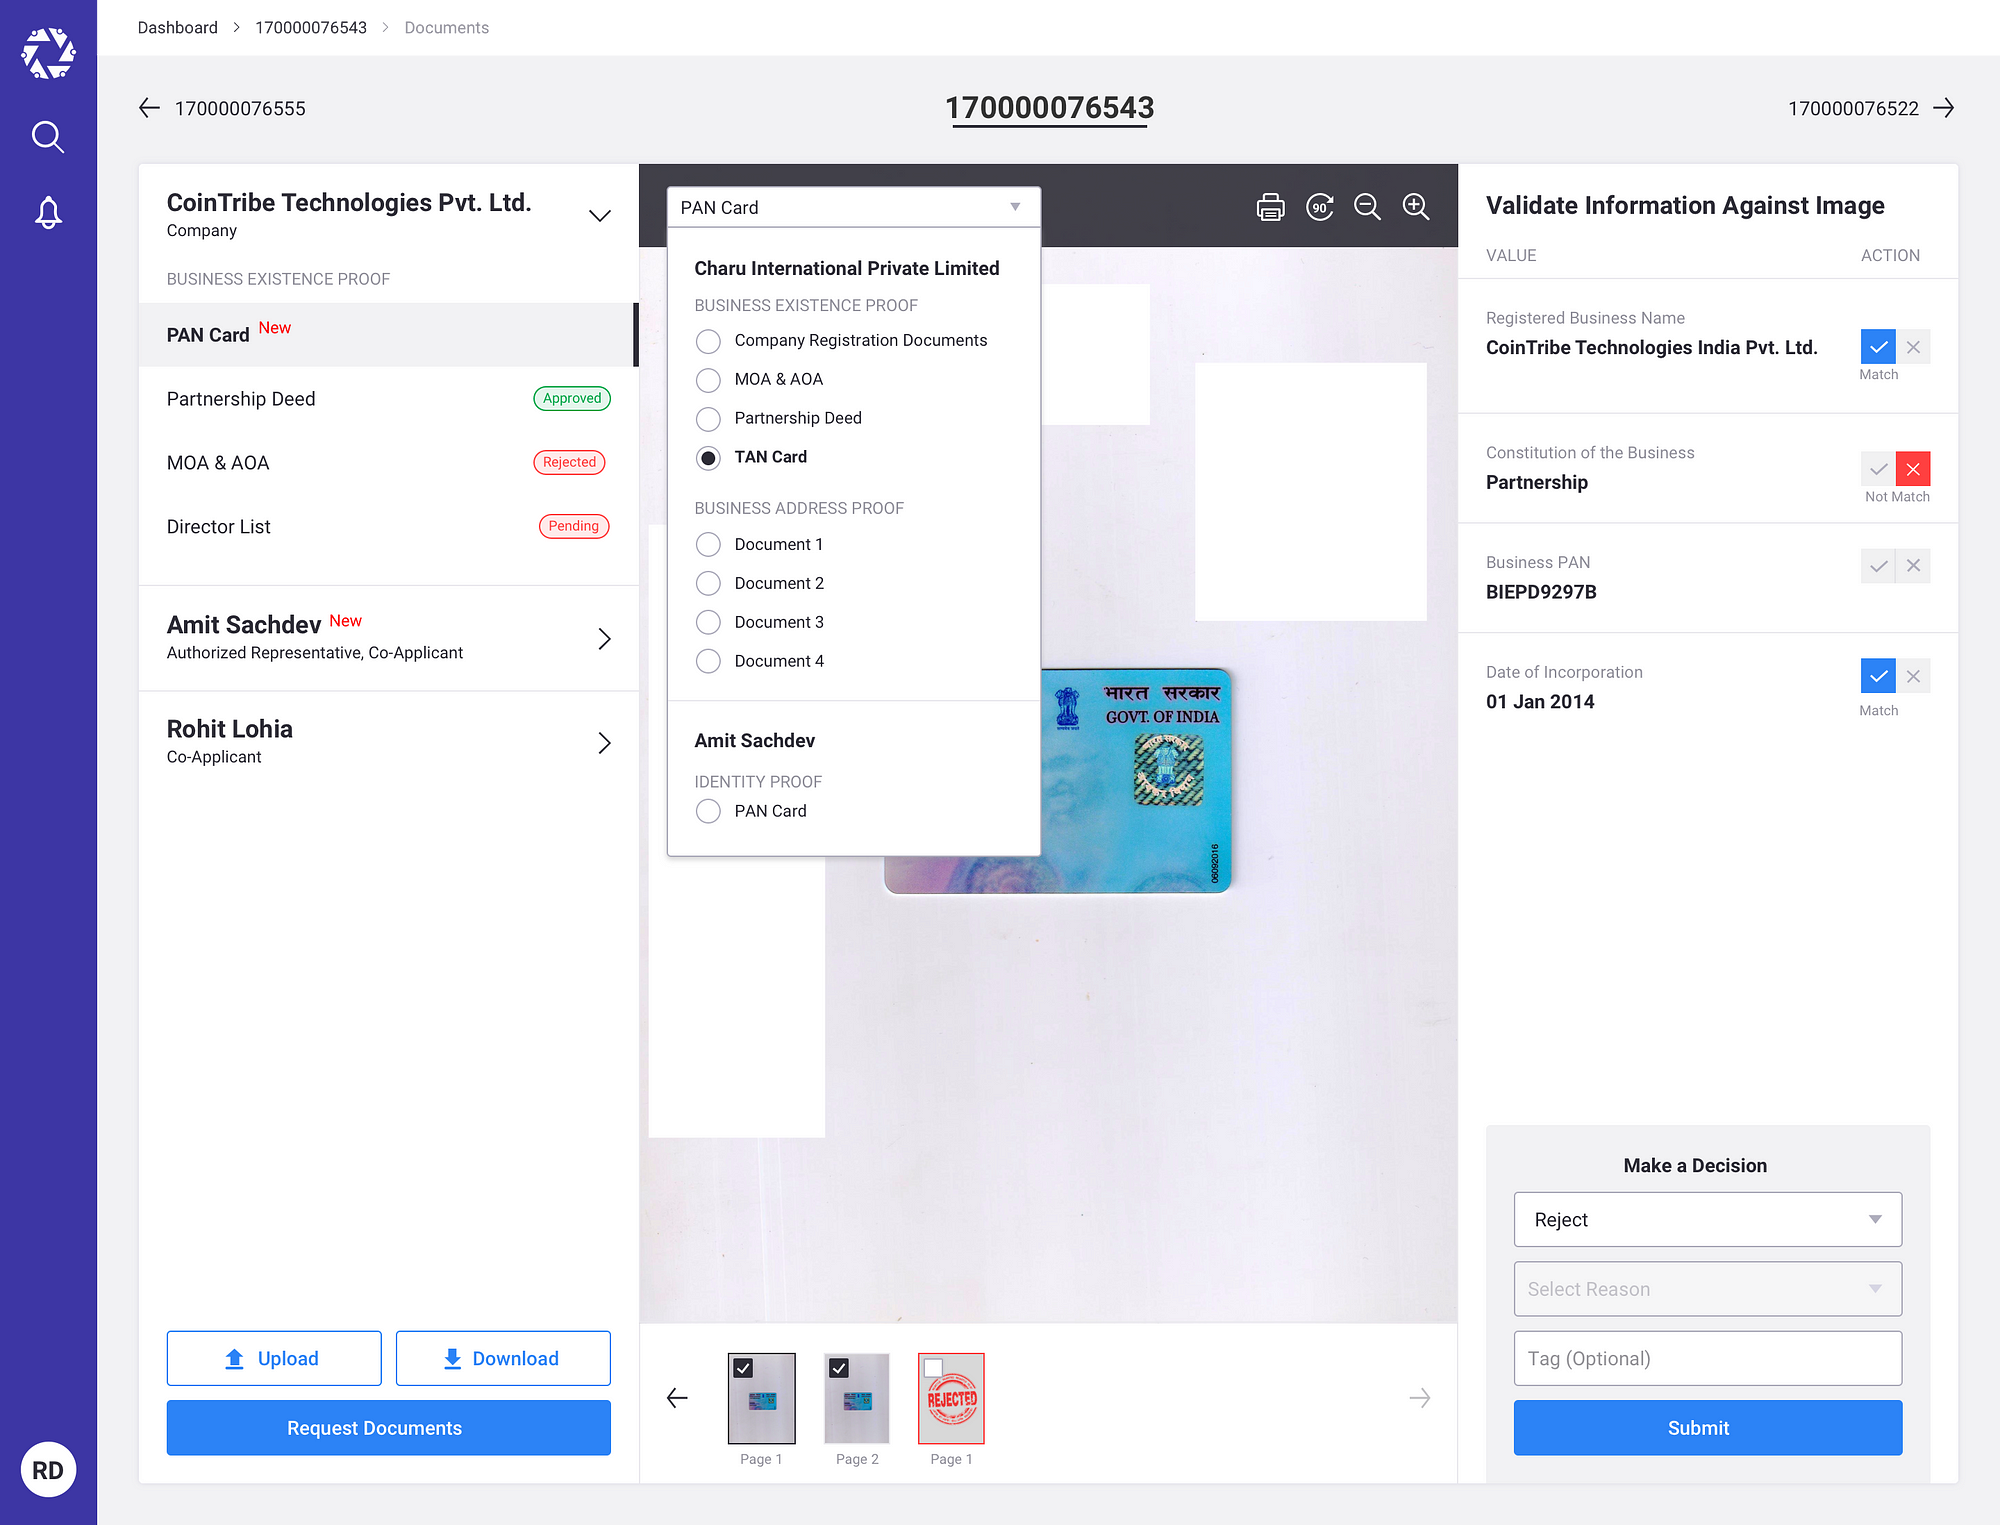2000x1525 pixels.
Task: Open the PAN Card document in list
Action: point(388,335)
